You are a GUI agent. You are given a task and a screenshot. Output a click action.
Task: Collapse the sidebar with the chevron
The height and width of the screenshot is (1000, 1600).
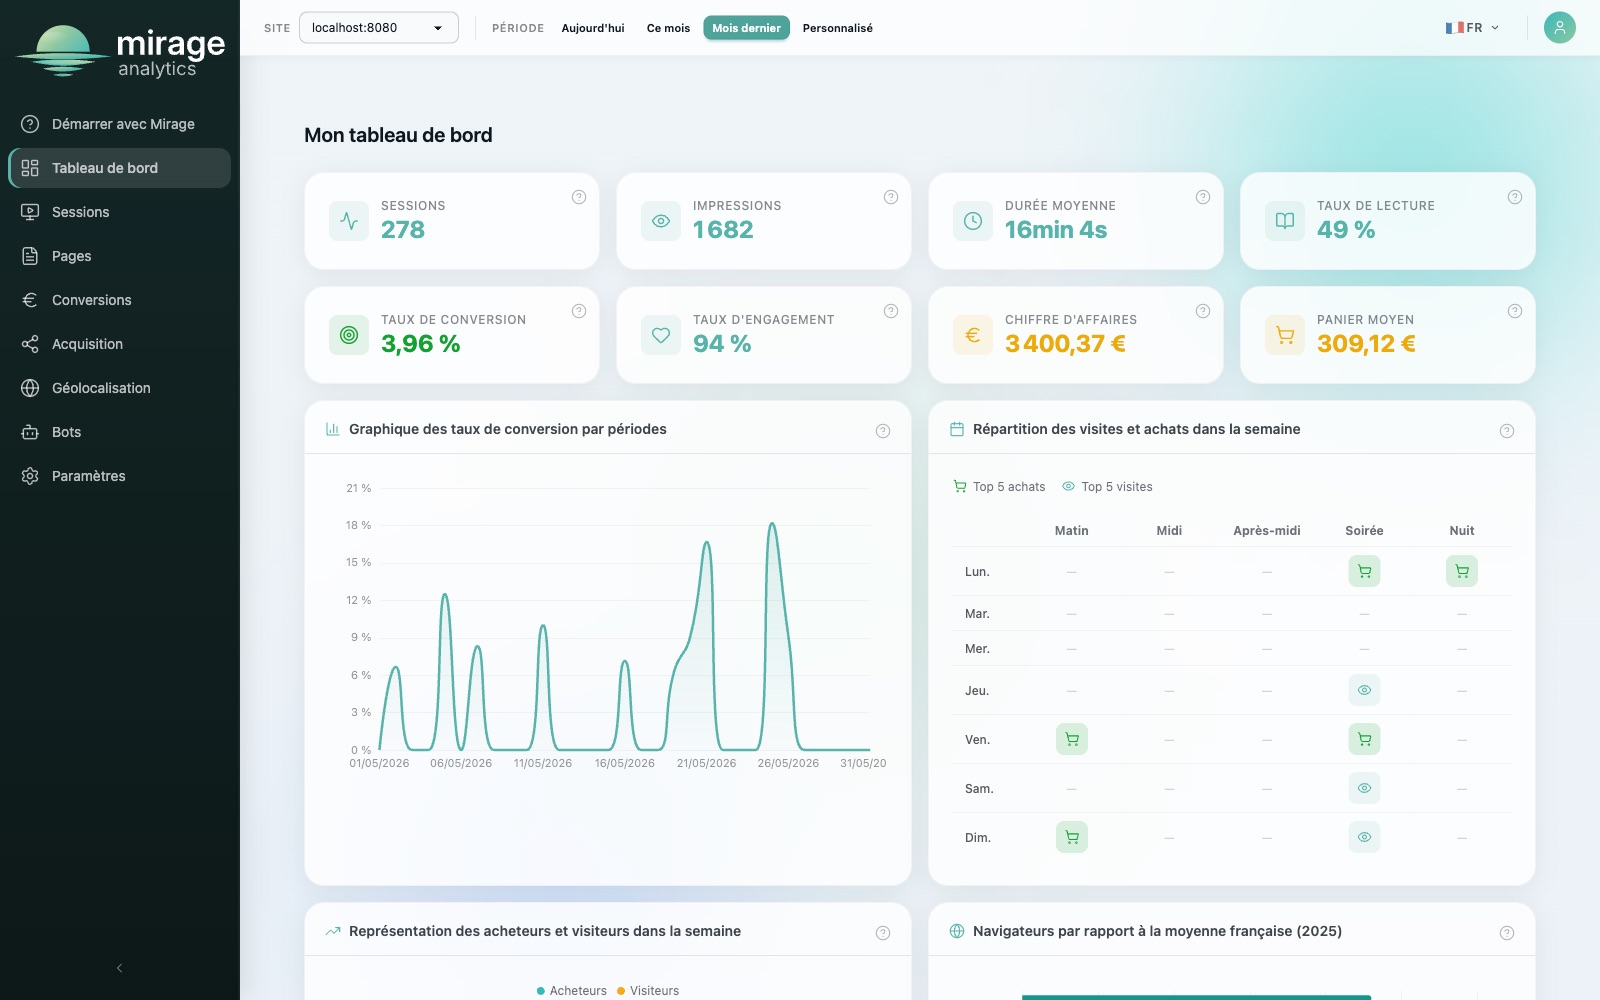[x=119, y=968]
